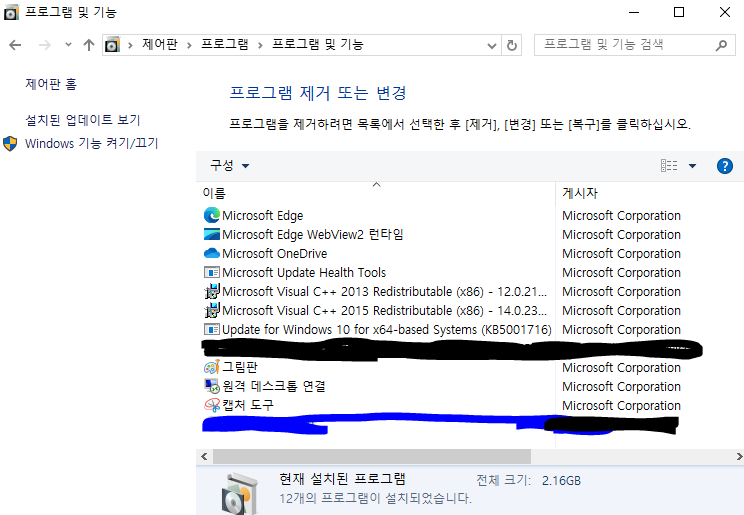Click the view layout icon button
This screenshot has width=744, height=515.
point(669,166)
